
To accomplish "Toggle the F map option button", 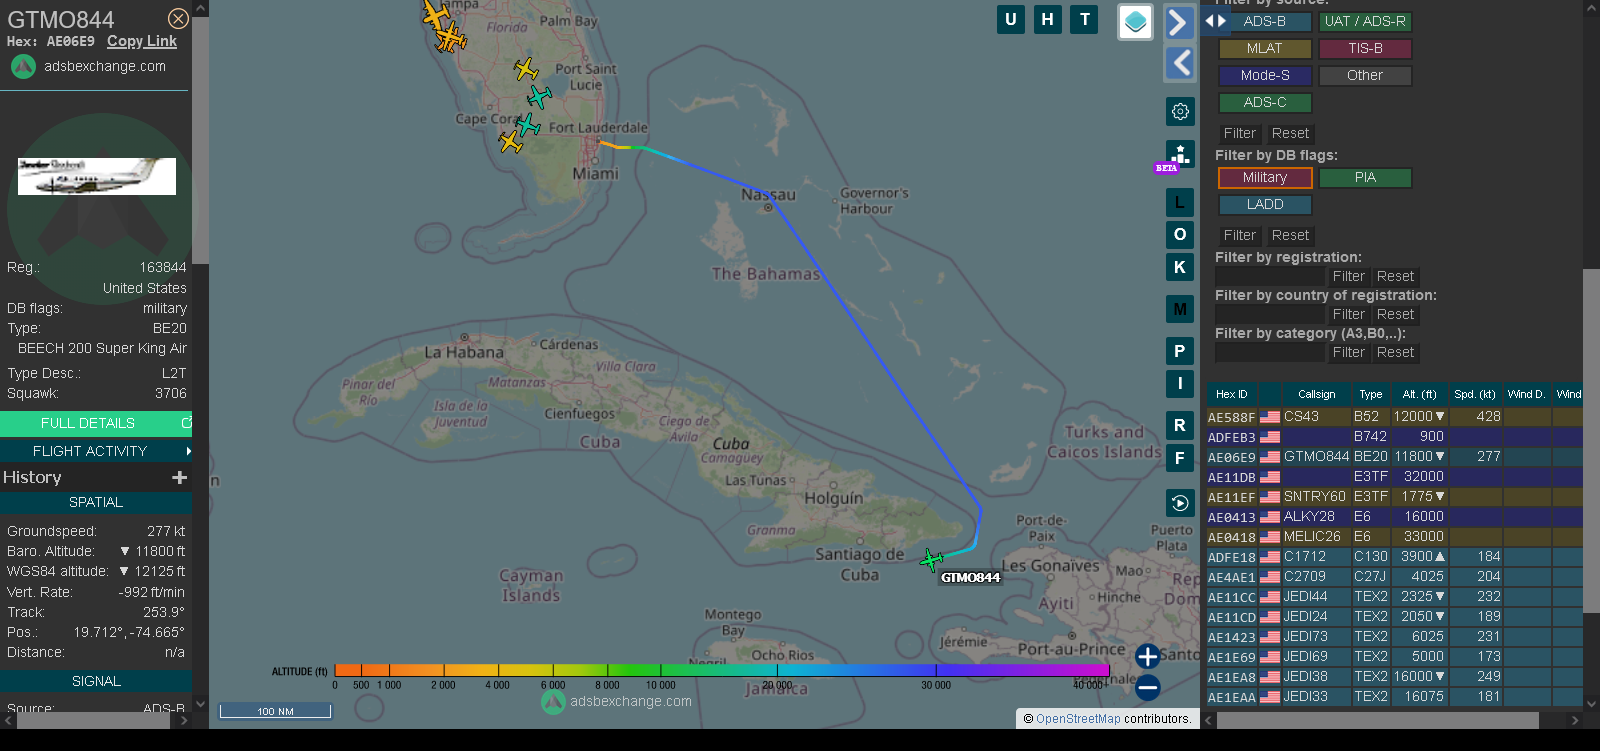I will tap(1180, 457).
